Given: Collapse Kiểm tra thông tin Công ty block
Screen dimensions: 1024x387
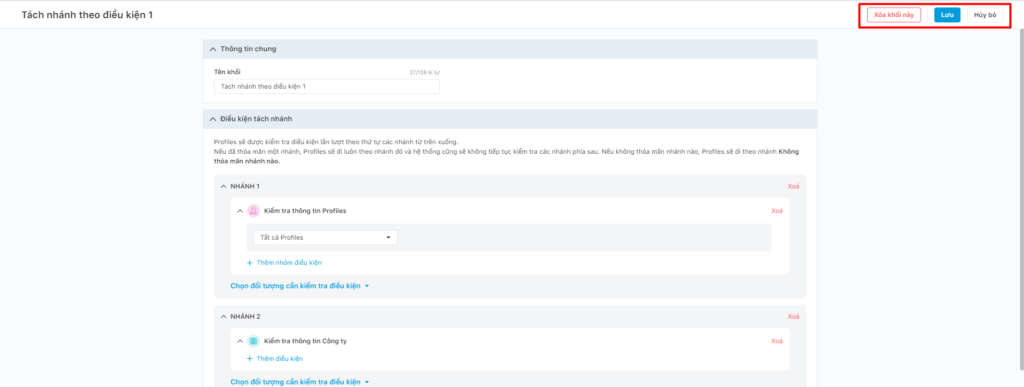Looking at the screenshot, I should [240, 341].
